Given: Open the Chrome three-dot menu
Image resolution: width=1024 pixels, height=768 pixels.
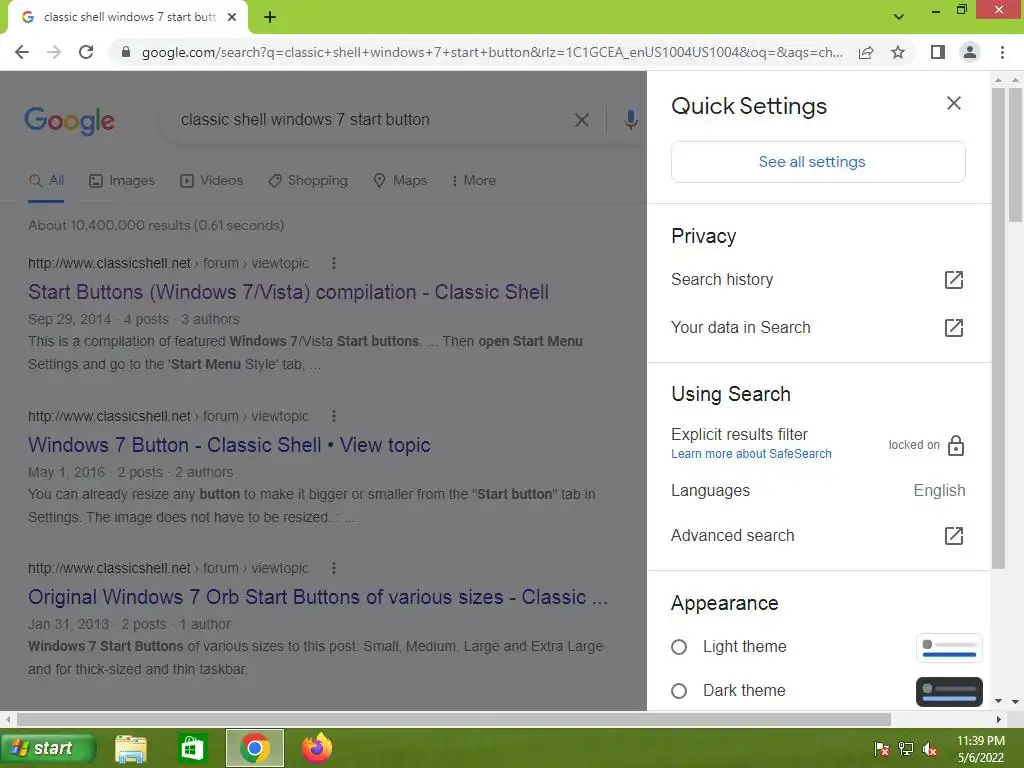Looking at the screenshot, I should [1002, 52].
